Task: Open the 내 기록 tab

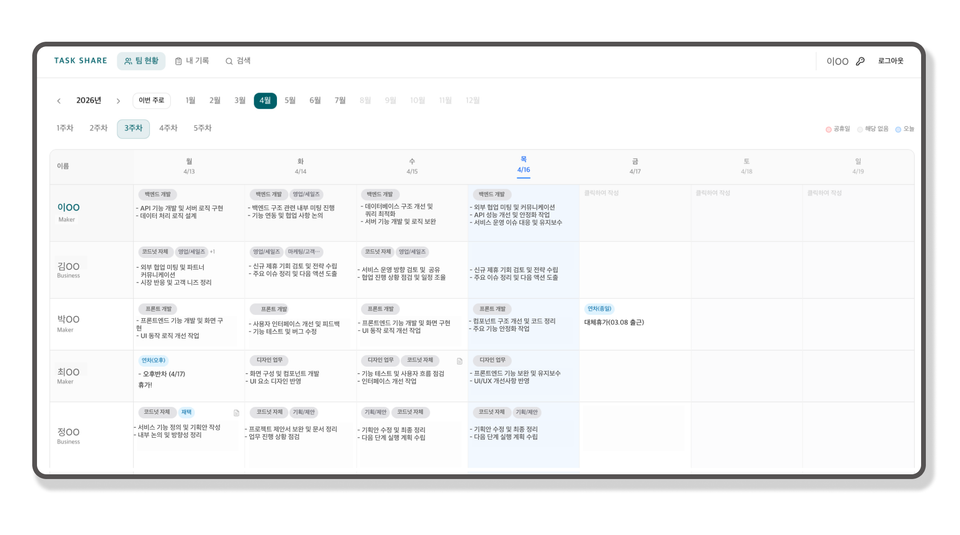Action: (192, 61)
